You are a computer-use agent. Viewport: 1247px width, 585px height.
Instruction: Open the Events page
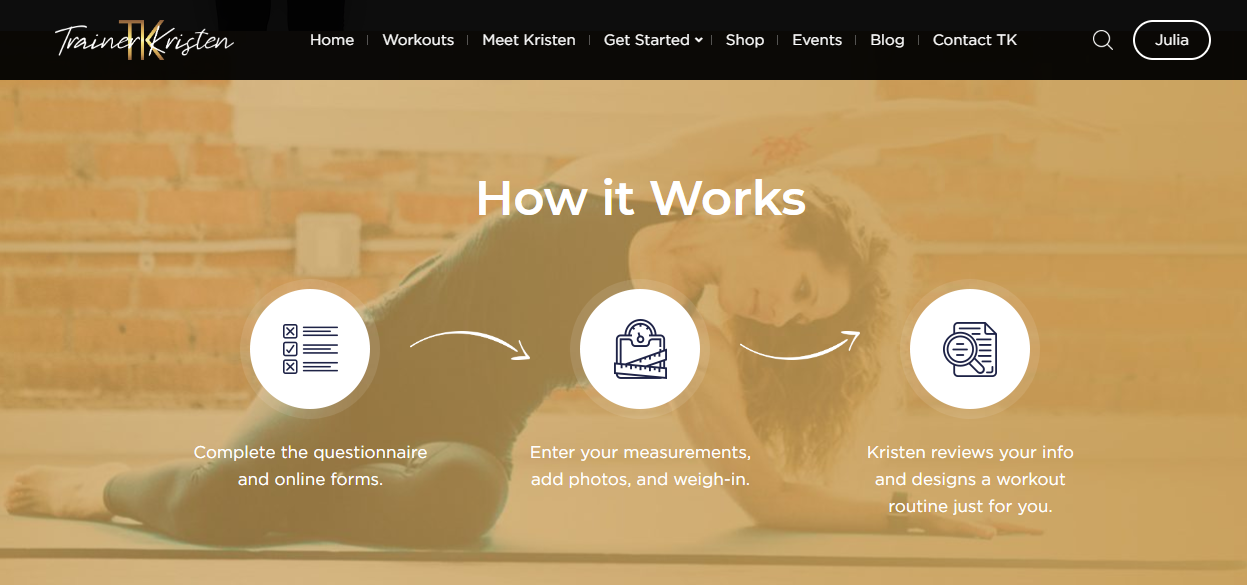coord(817,40)
